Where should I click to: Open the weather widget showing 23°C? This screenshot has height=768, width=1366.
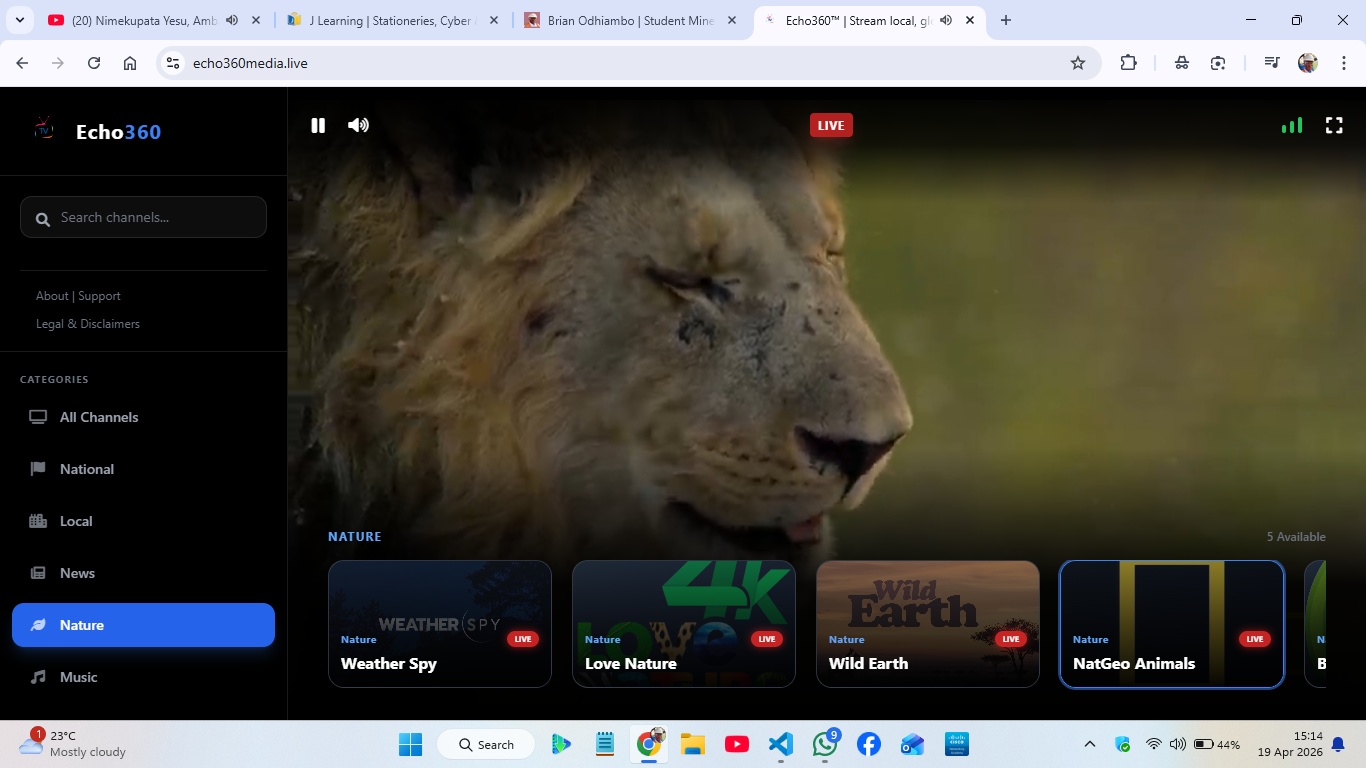pos(72,744)
